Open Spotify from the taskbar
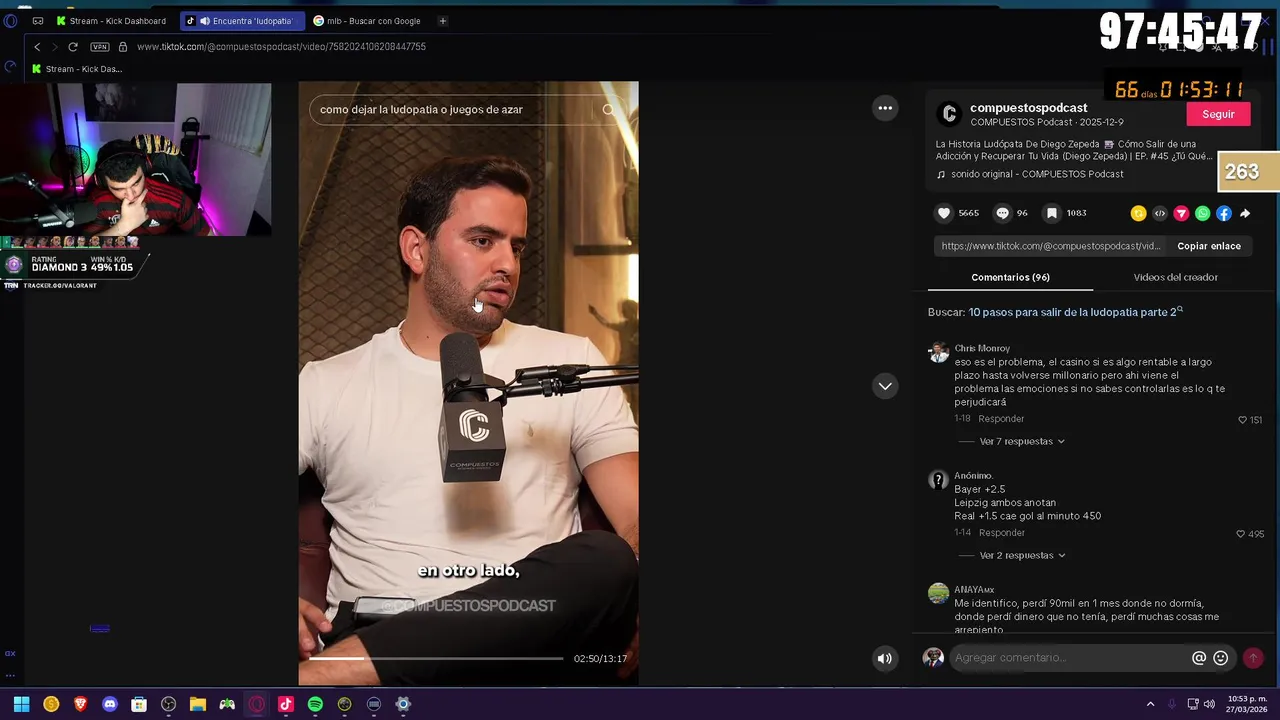 315,705
